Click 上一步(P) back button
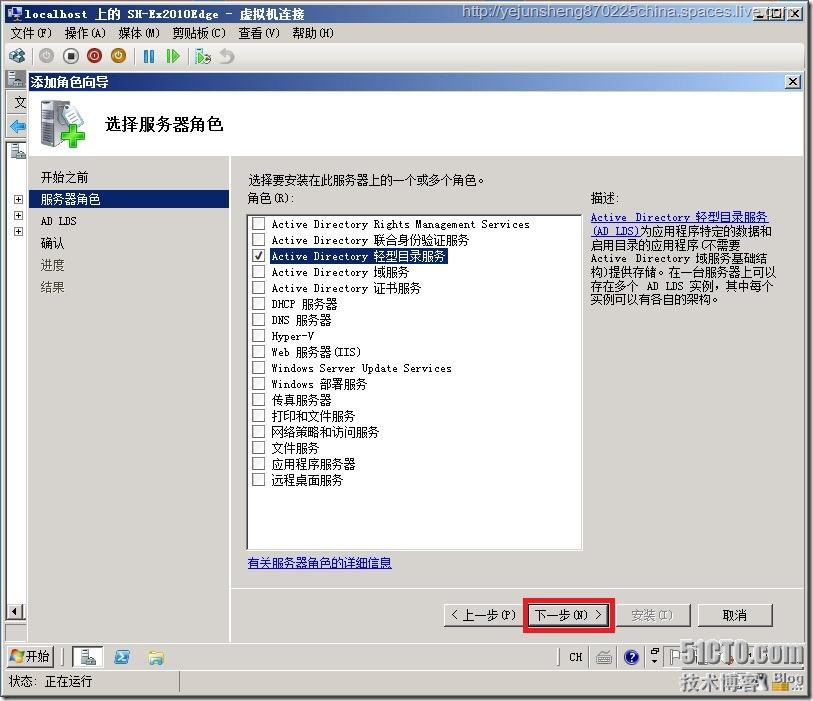The height and width of the screenshot is (701, 813). pos(483,615)
